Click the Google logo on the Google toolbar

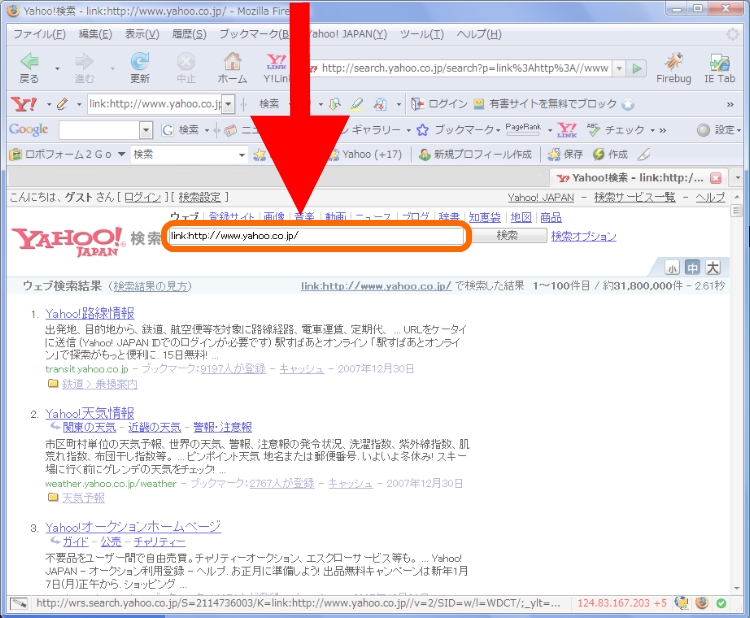(29, 129)
